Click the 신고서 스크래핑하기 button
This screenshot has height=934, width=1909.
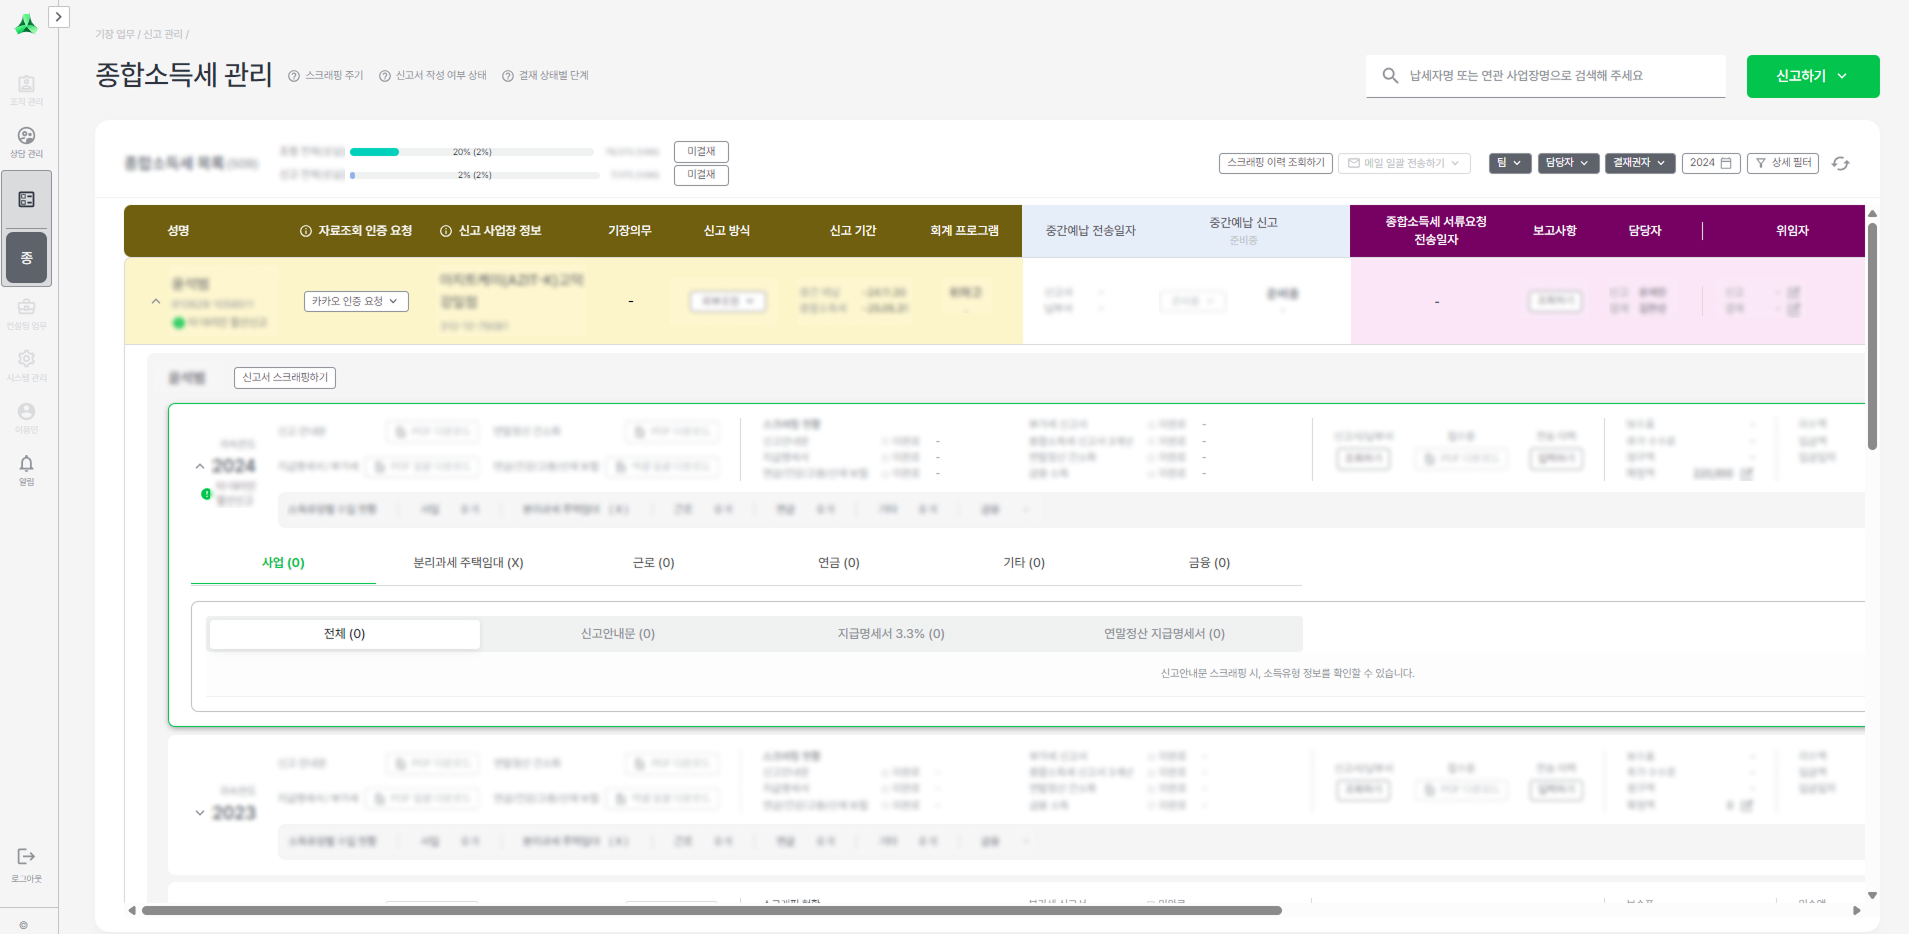pyautogui.click(x=285, y=378)
